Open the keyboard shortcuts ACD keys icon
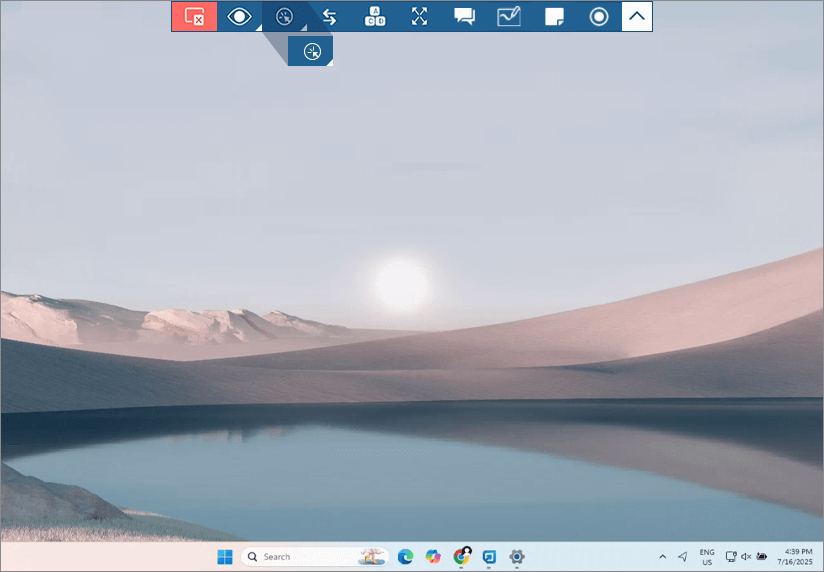This screenshot has width=824, height=572. pos(374,17)
